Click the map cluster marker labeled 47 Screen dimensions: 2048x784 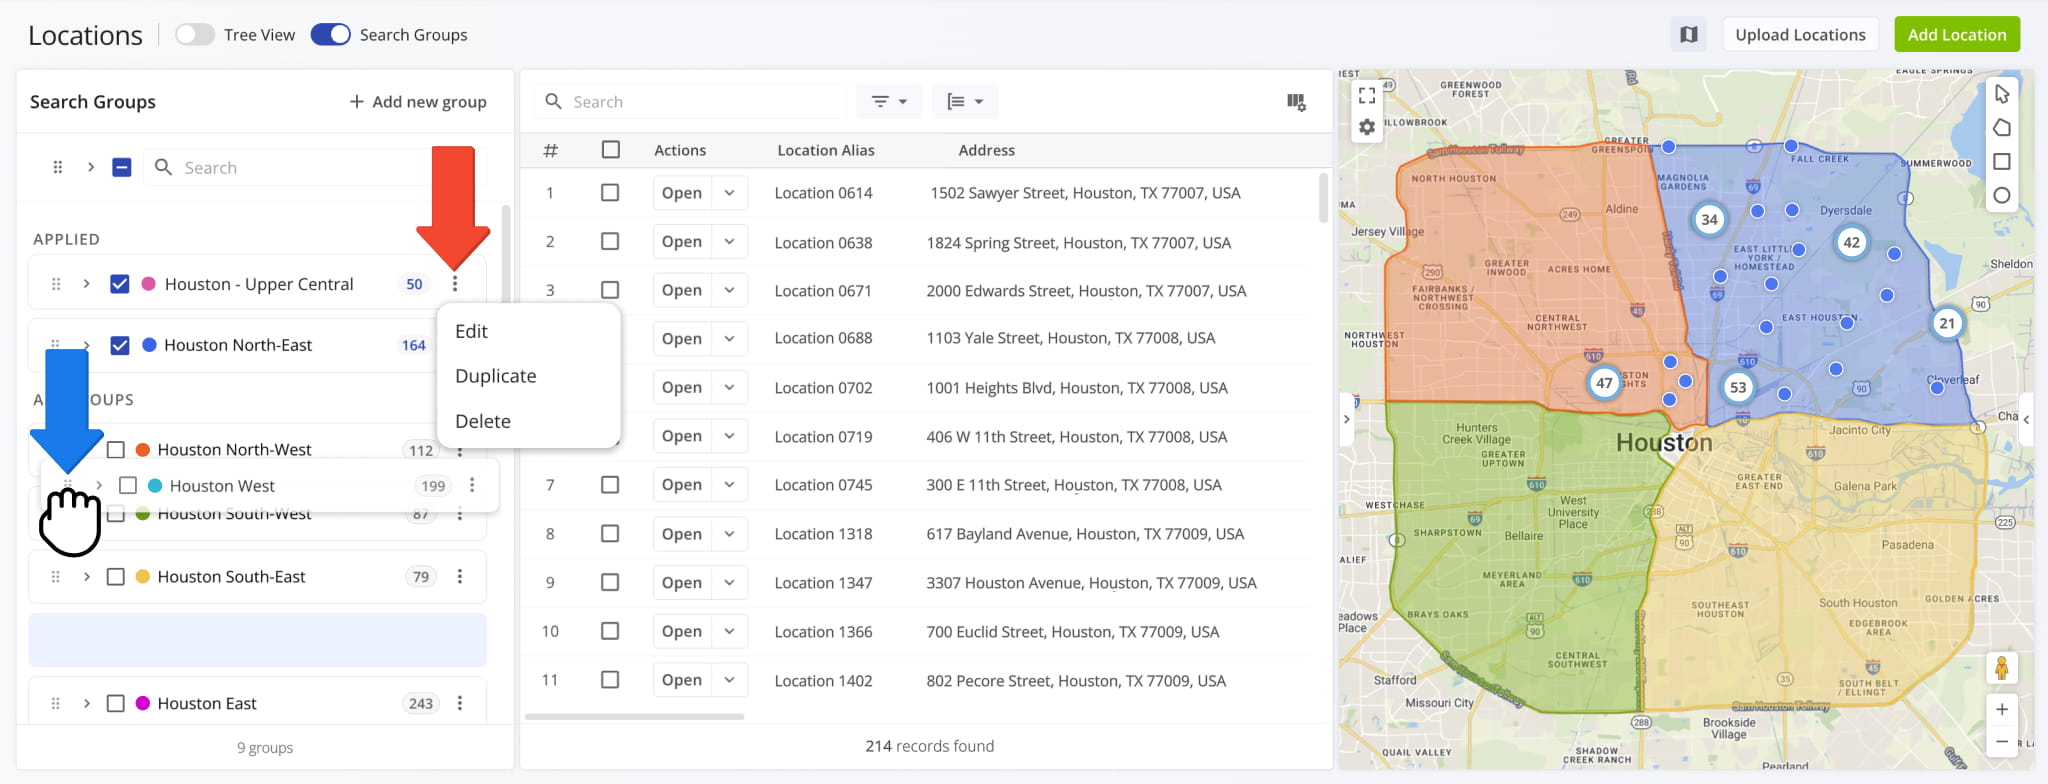pyautogui.click(x=1604, y=383)
